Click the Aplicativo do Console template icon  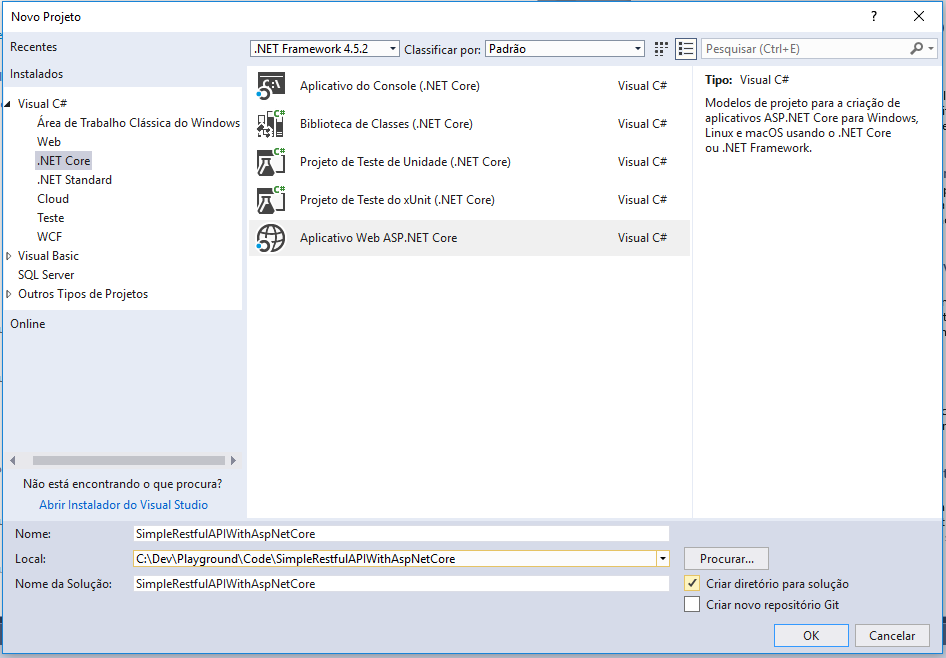click(x=271, y=86)
